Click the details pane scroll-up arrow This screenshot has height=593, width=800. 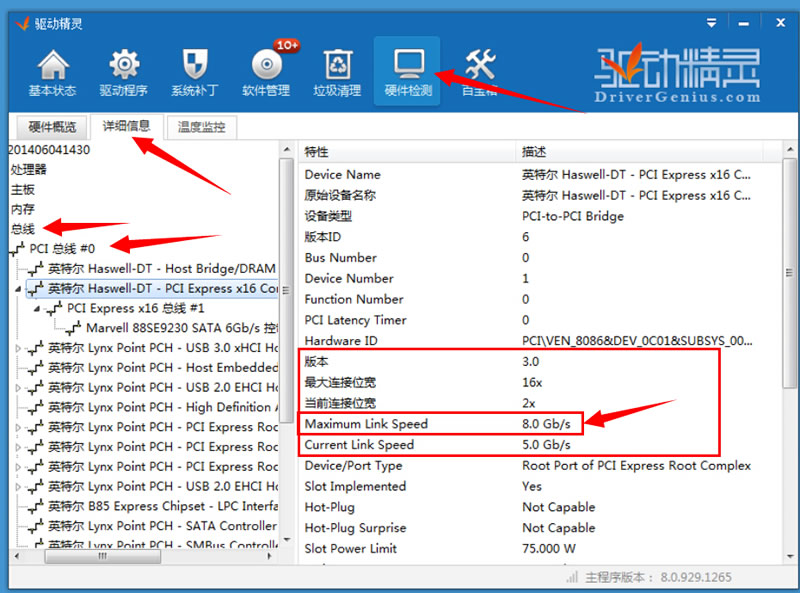point(790,150)
